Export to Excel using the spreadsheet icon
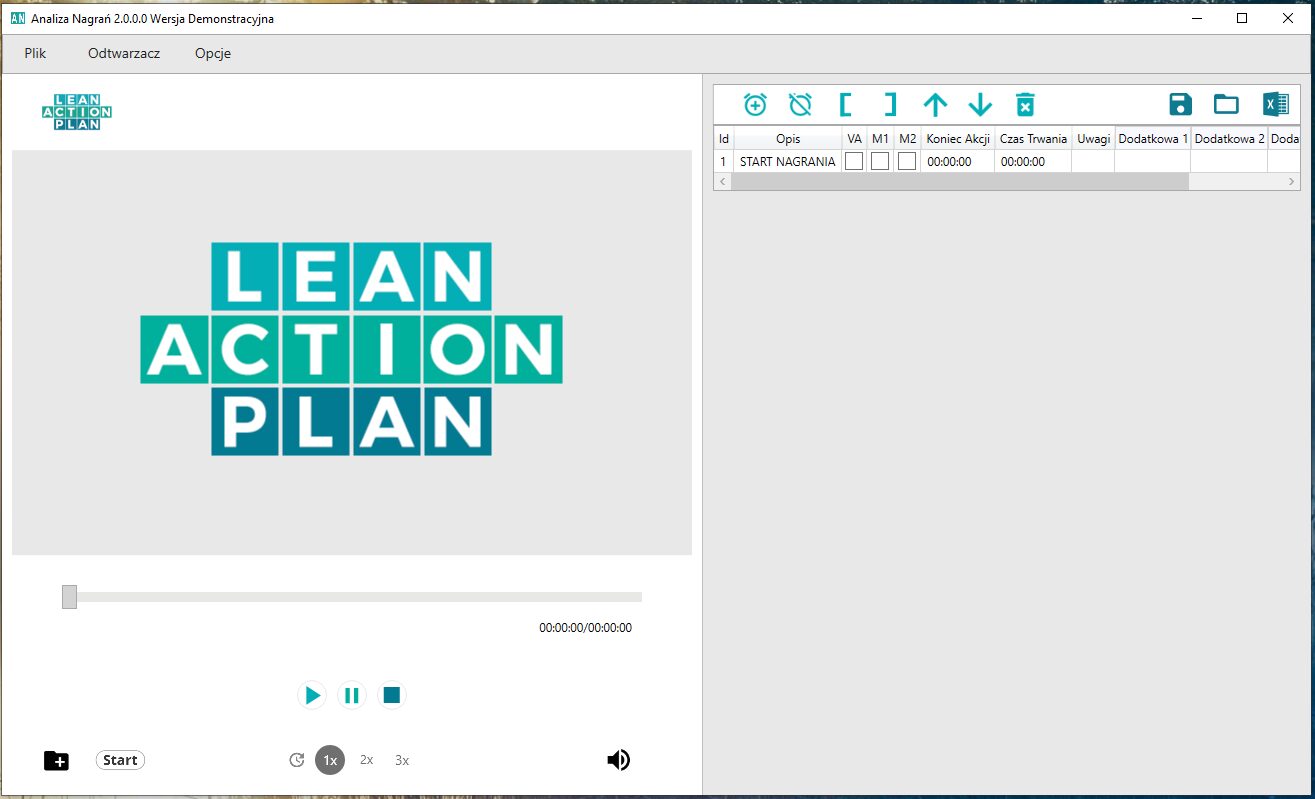The image size is (1315, 799). [1275, 104]
